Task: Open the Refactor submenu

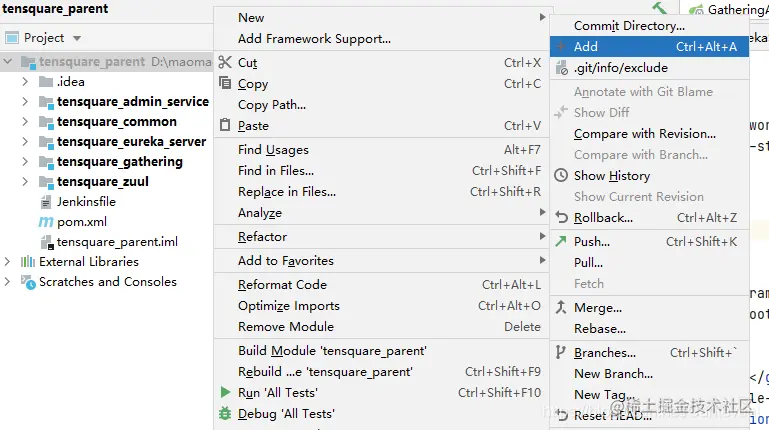Action: 382,237
